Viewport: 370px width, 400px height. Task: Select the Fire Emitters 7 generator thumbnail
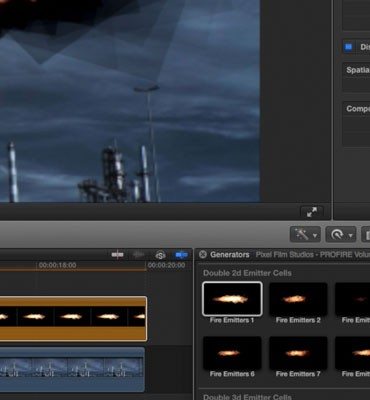click(x=298, y=353)
